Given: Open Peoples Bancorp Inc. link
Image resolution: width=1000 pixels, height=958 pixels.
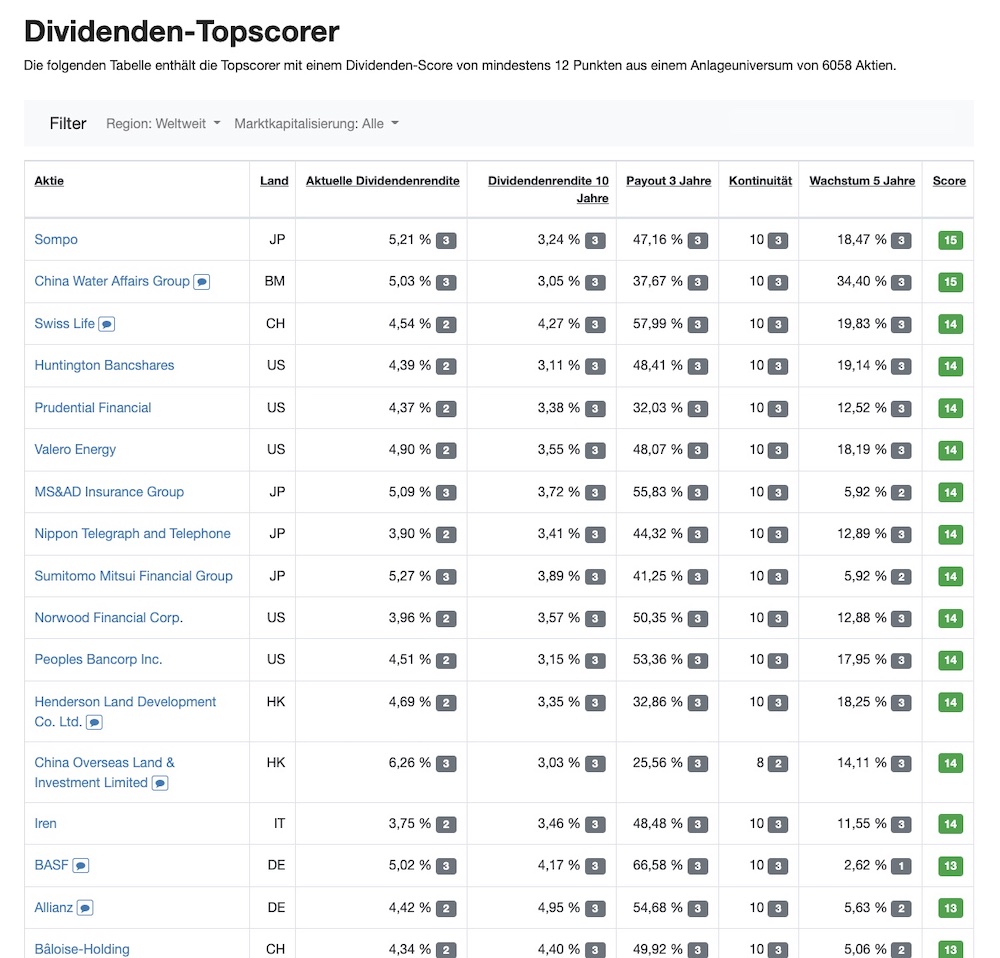Looking at the screenshot, I should click(x=98, y=660).
